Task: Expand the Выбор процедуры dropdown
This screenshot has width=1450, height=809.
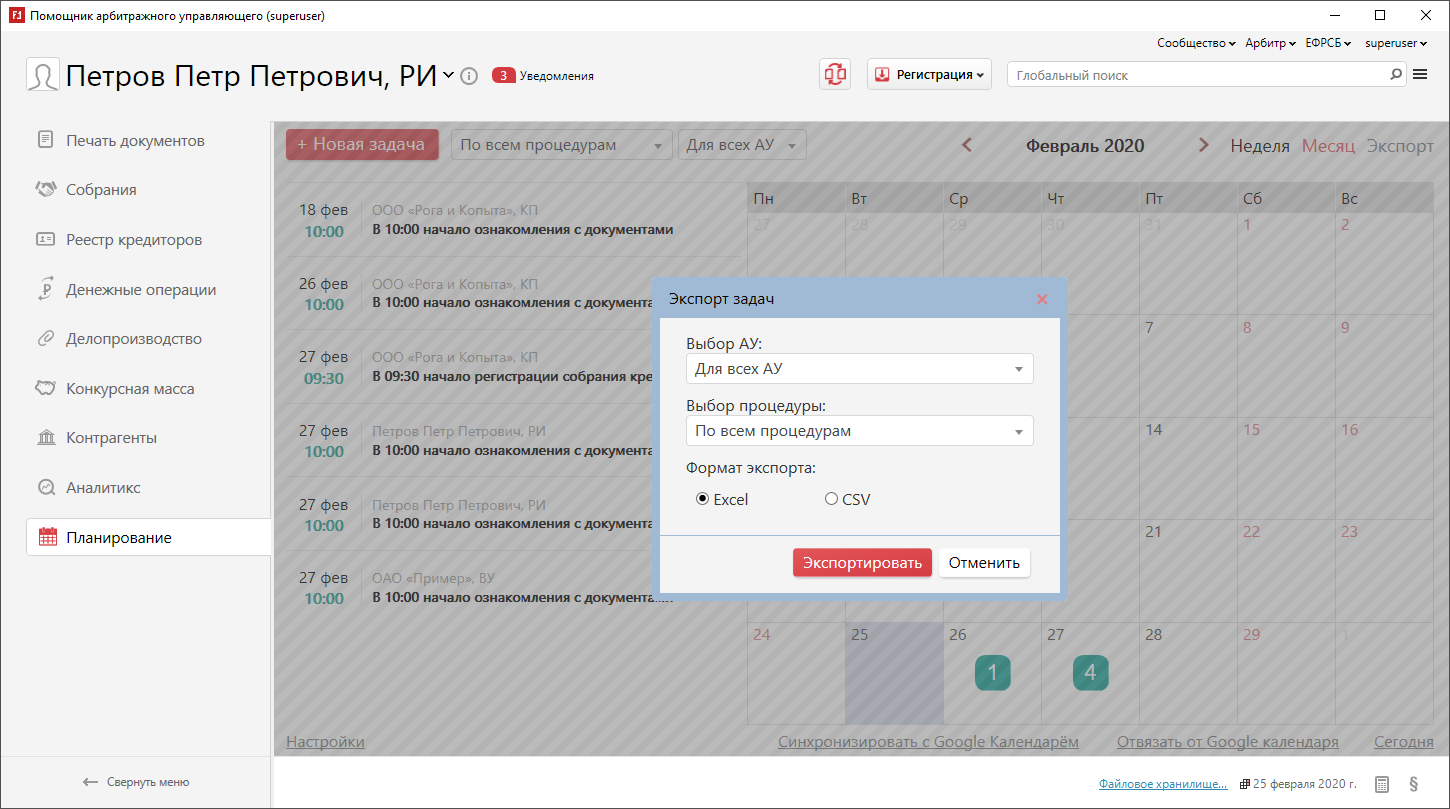Action: [859, 431]
